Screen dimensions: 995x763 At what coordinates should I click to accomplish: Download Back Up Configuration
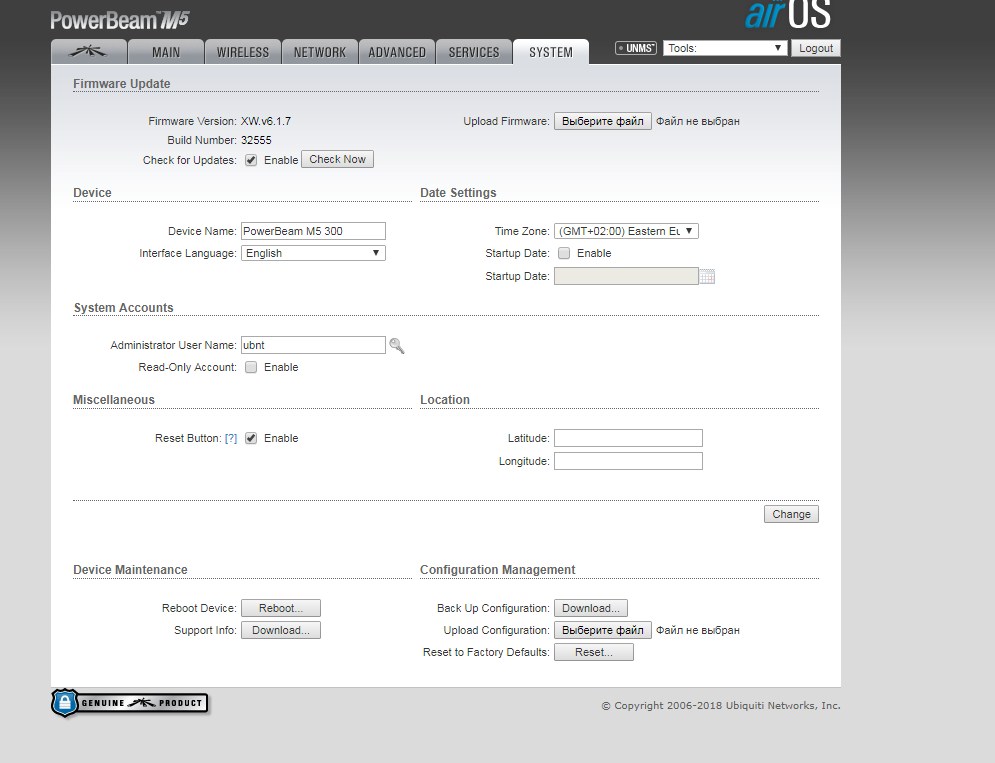[x=591, y=608]
